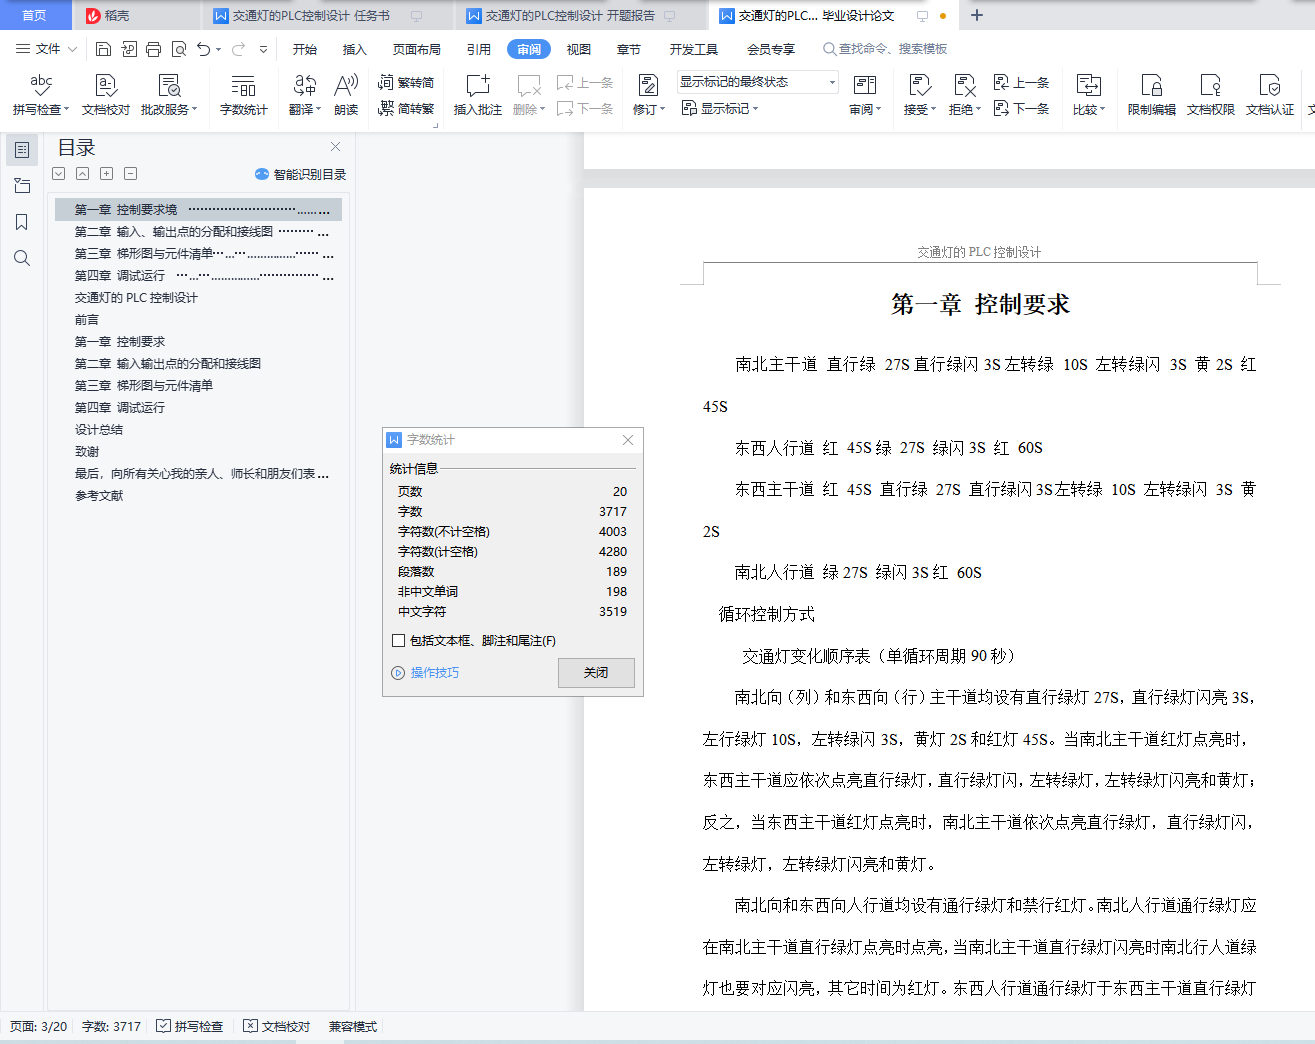Click the 文档权限 document permission icon

click(1211, 95)
